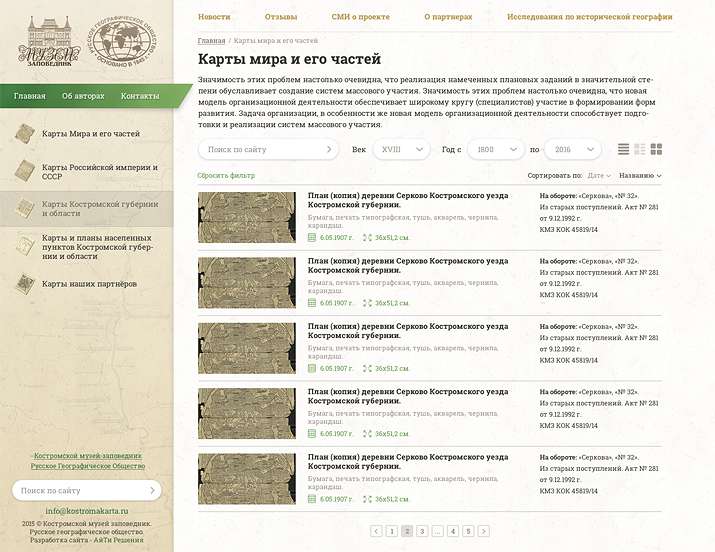Viewport: 715px width, 552px height.
Task: Open Об авторах page
Action: (83, 96)
